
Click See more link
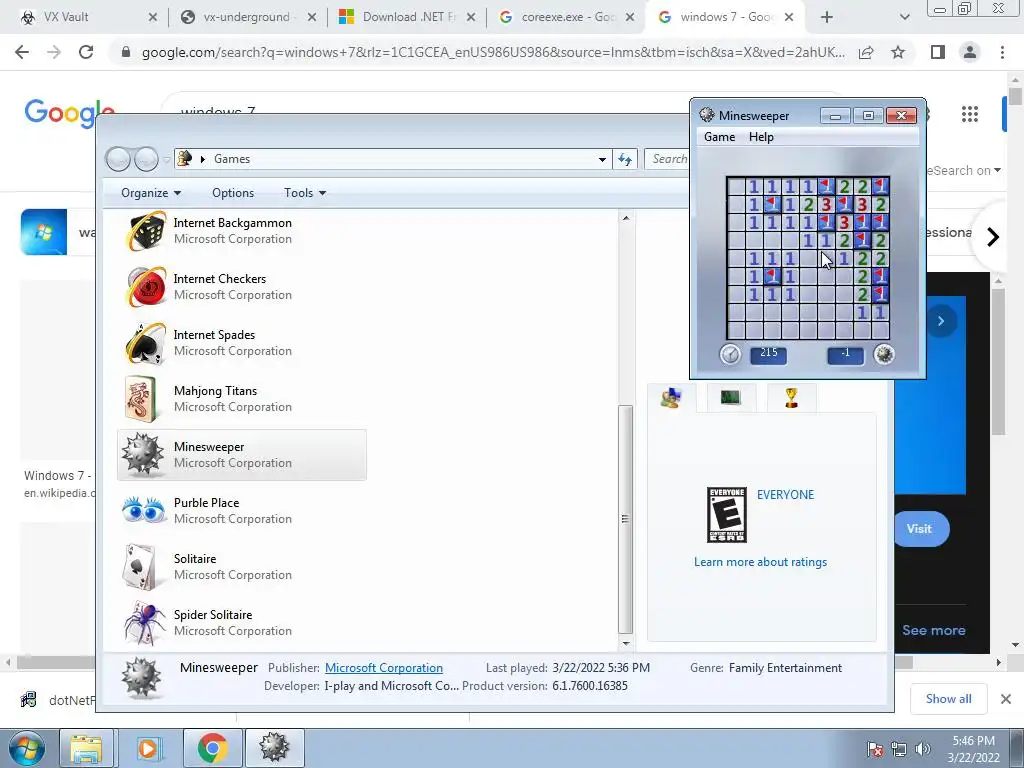(933, 630)
